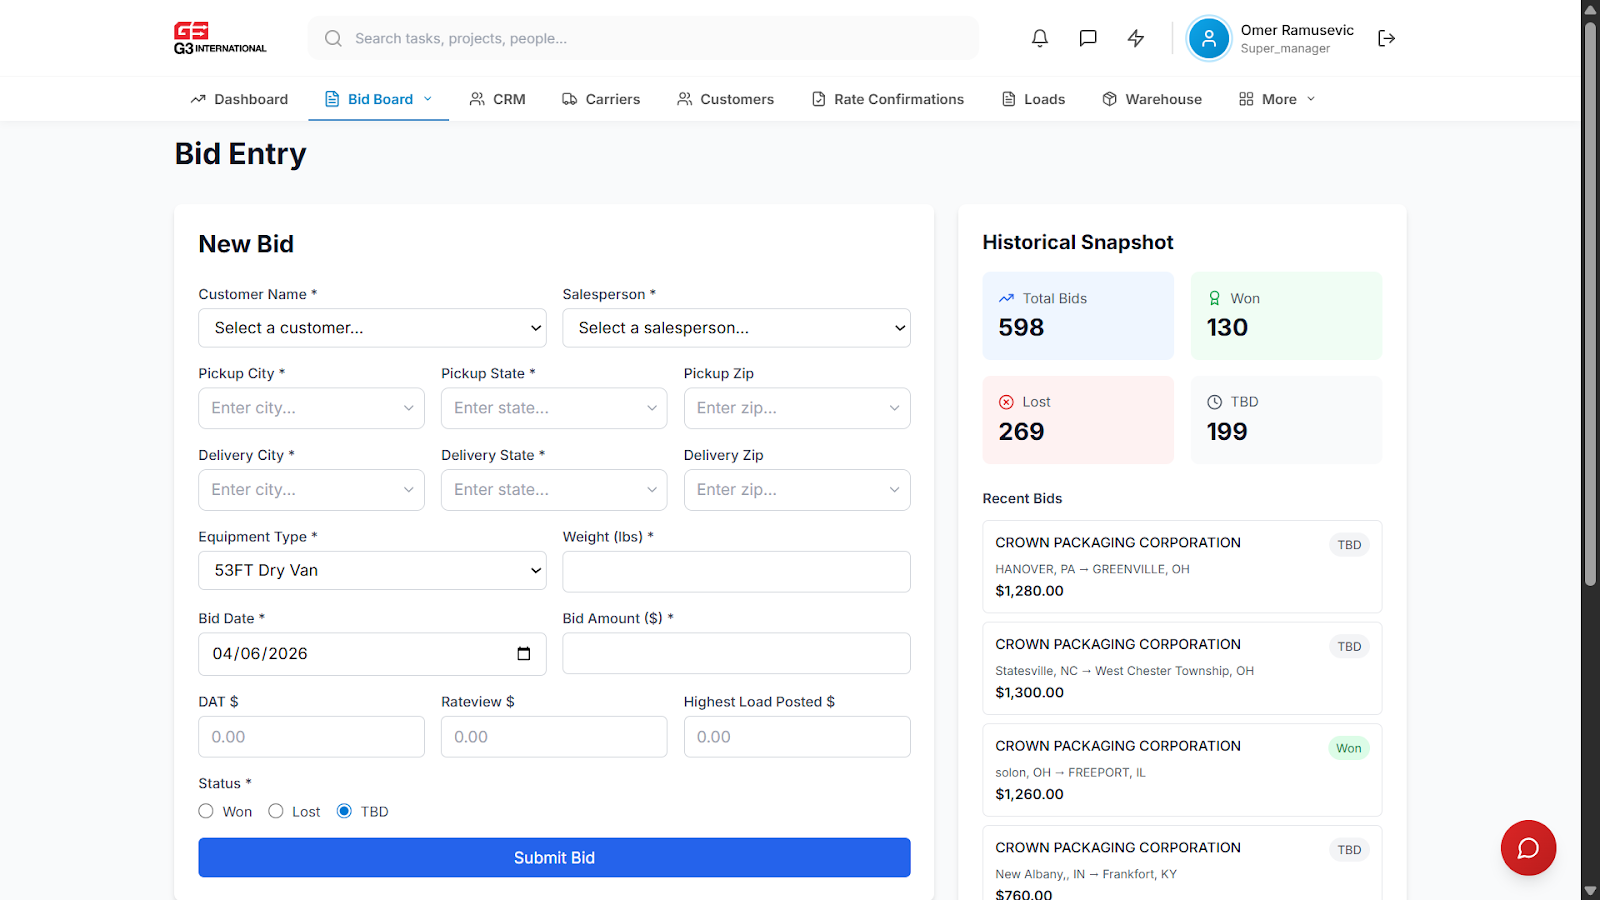This screenshot has width=1600, height=900.
Task: Open the calendar picker in Bid Date
Action: click(524, 653)
